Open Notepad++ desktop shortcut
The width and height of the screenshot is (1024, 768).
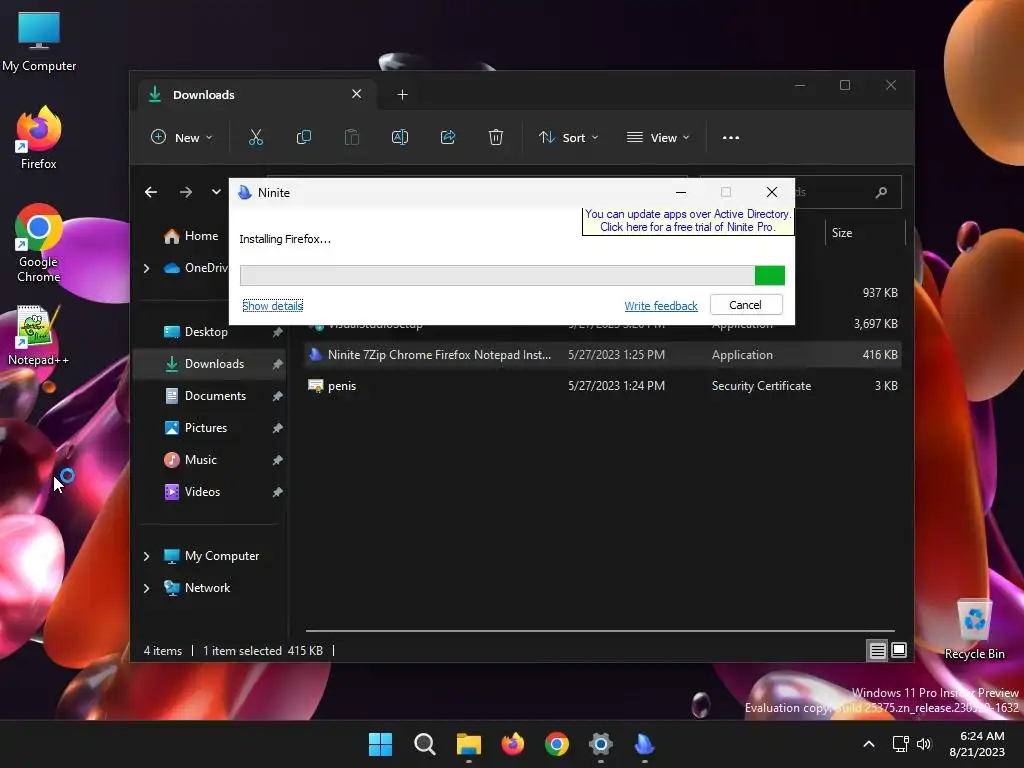coord(38,336)
